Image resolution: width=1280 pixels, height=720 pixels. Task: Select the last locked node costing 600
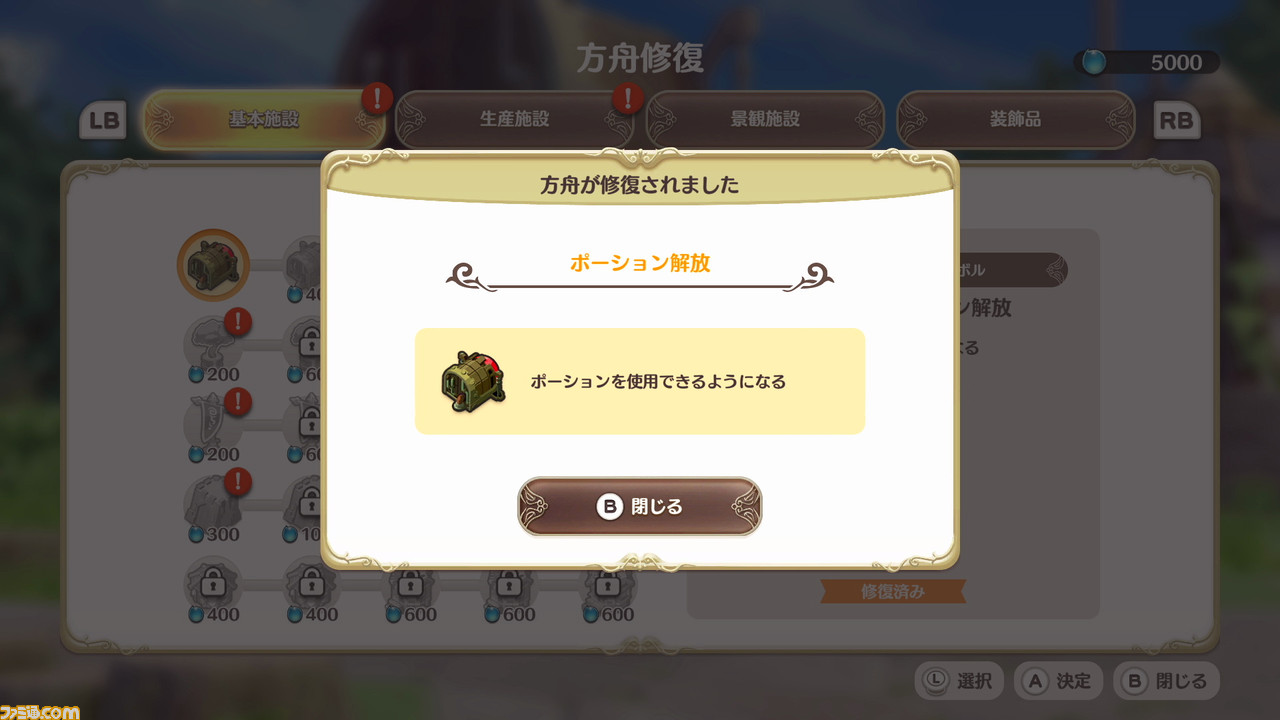point(608,583)
